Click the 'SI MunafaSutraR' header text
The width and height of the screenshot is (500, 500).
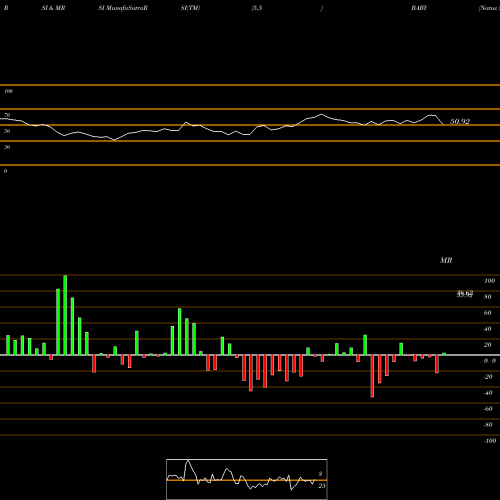[x=123, y=8]
